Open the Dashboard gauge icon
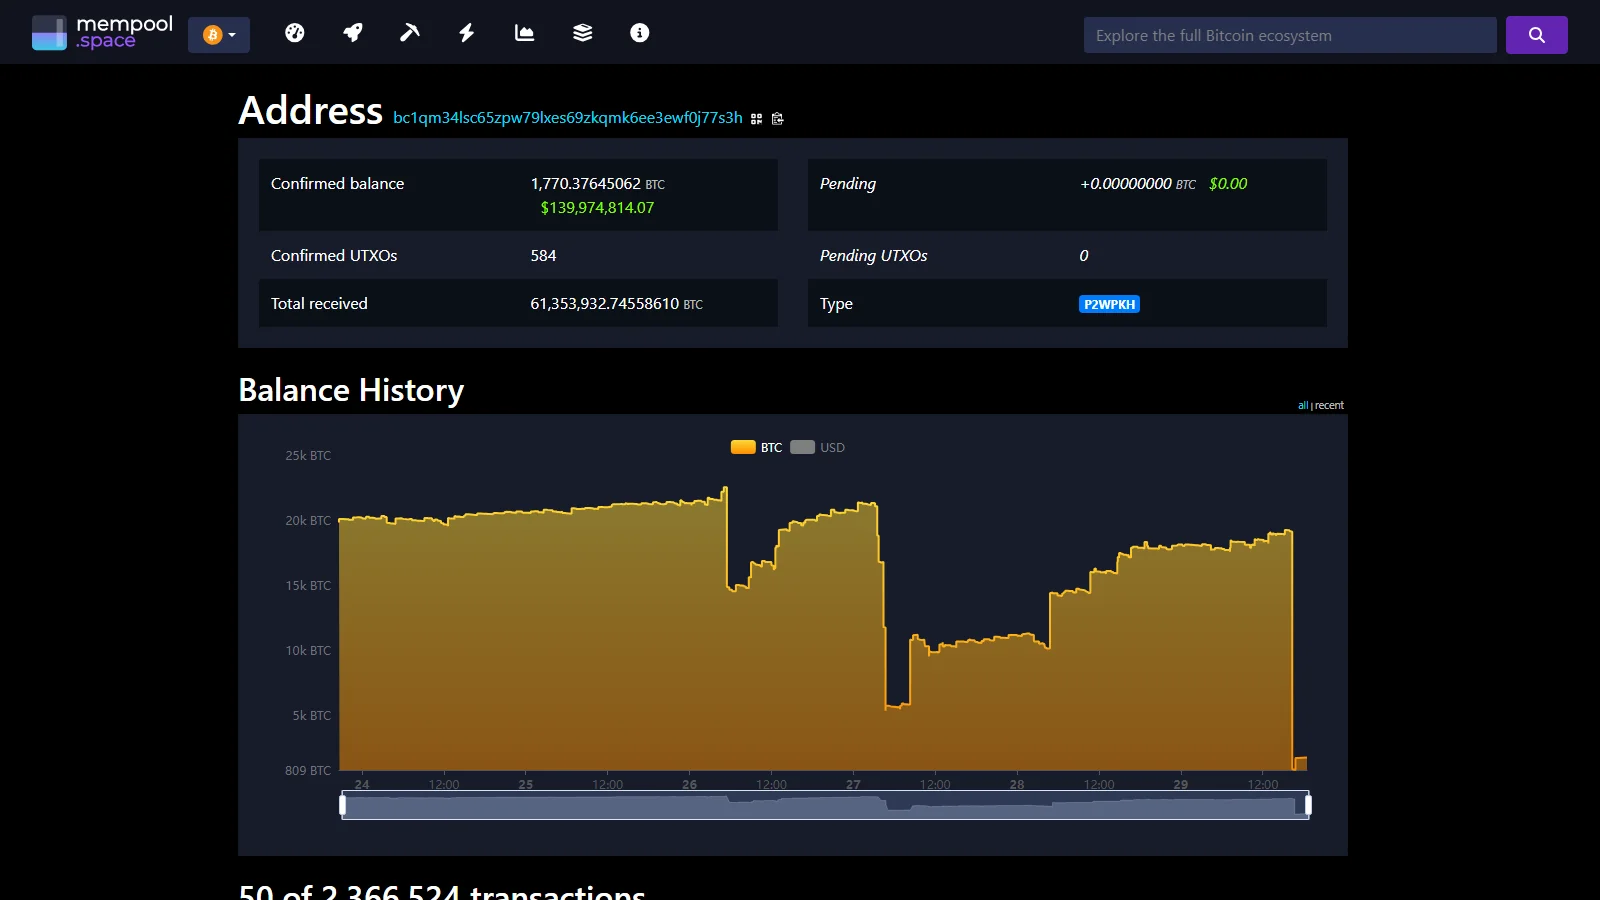1600x900 pixels. [x=294, y=33]
